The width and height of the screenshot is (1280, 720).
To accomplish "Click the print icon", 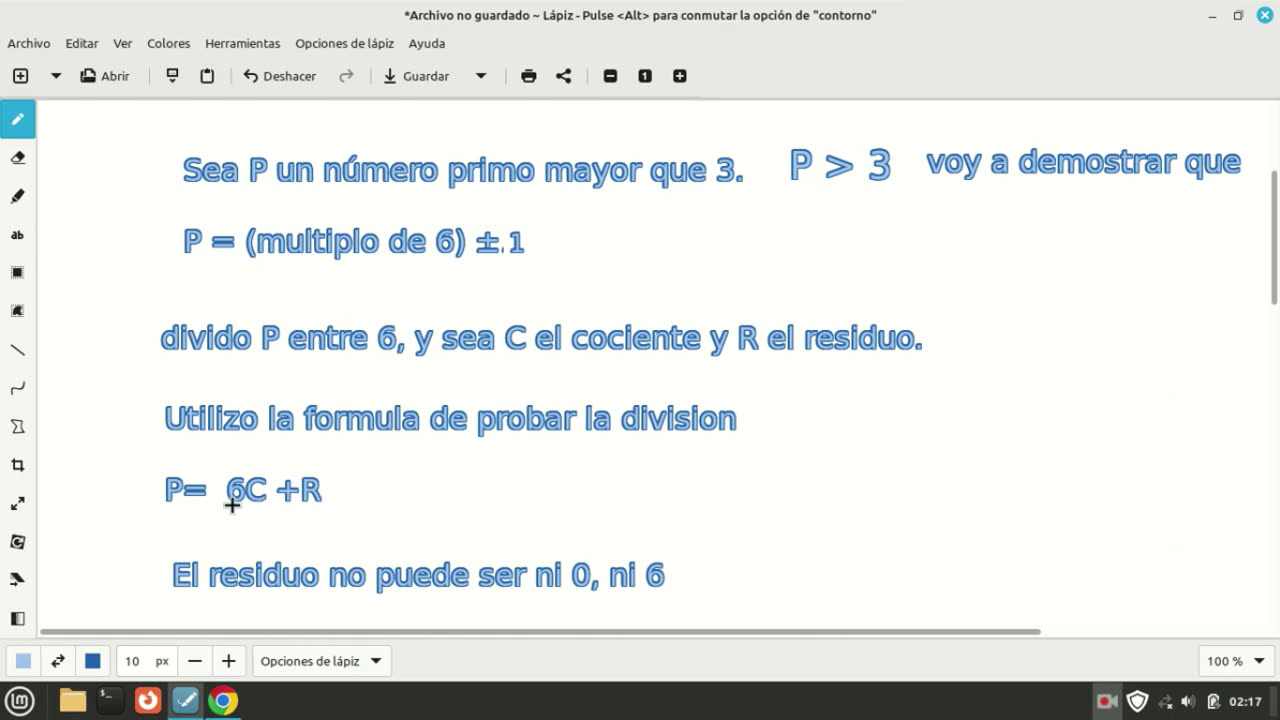I will (x=529, y=76).
